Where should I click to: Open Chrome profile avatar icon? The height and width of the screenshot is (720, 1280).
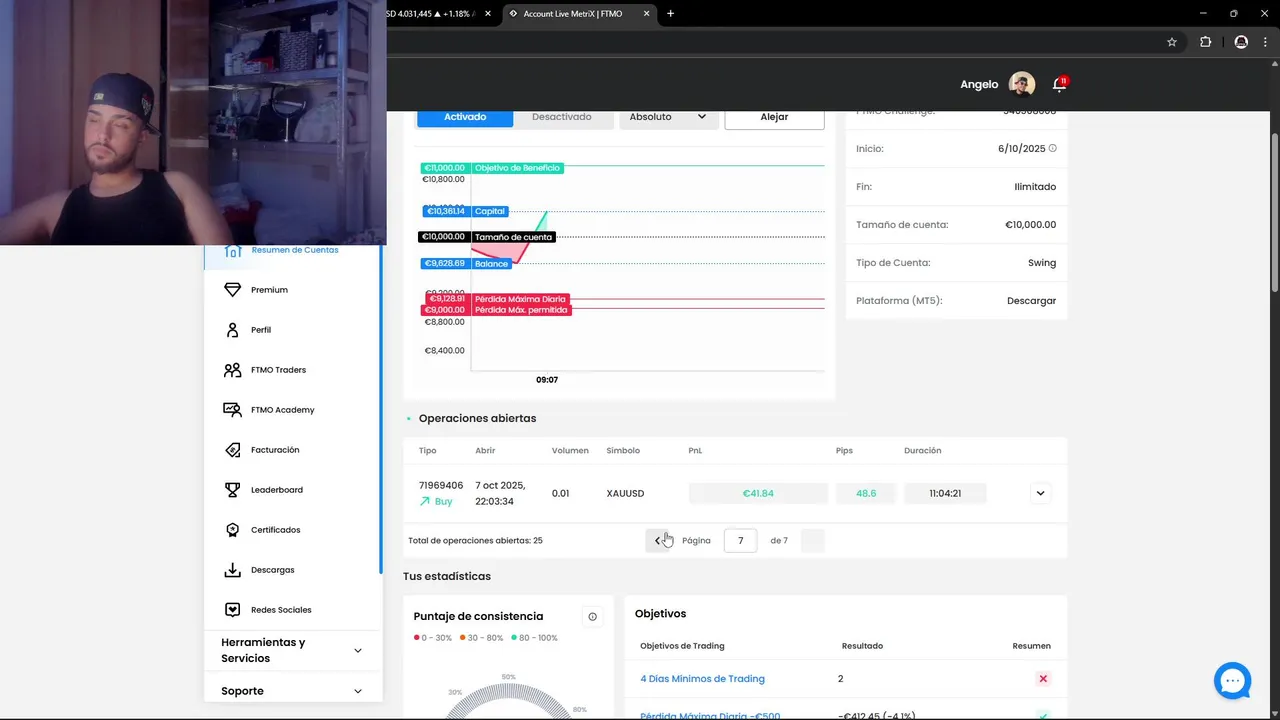click(1241, 42)
